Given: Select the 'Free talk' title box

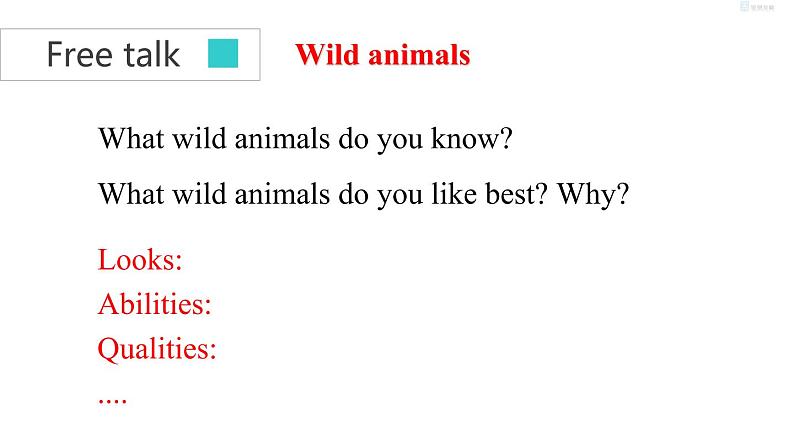Looking at the screenshot, I should pyautogui.click(x=130, y=54).
